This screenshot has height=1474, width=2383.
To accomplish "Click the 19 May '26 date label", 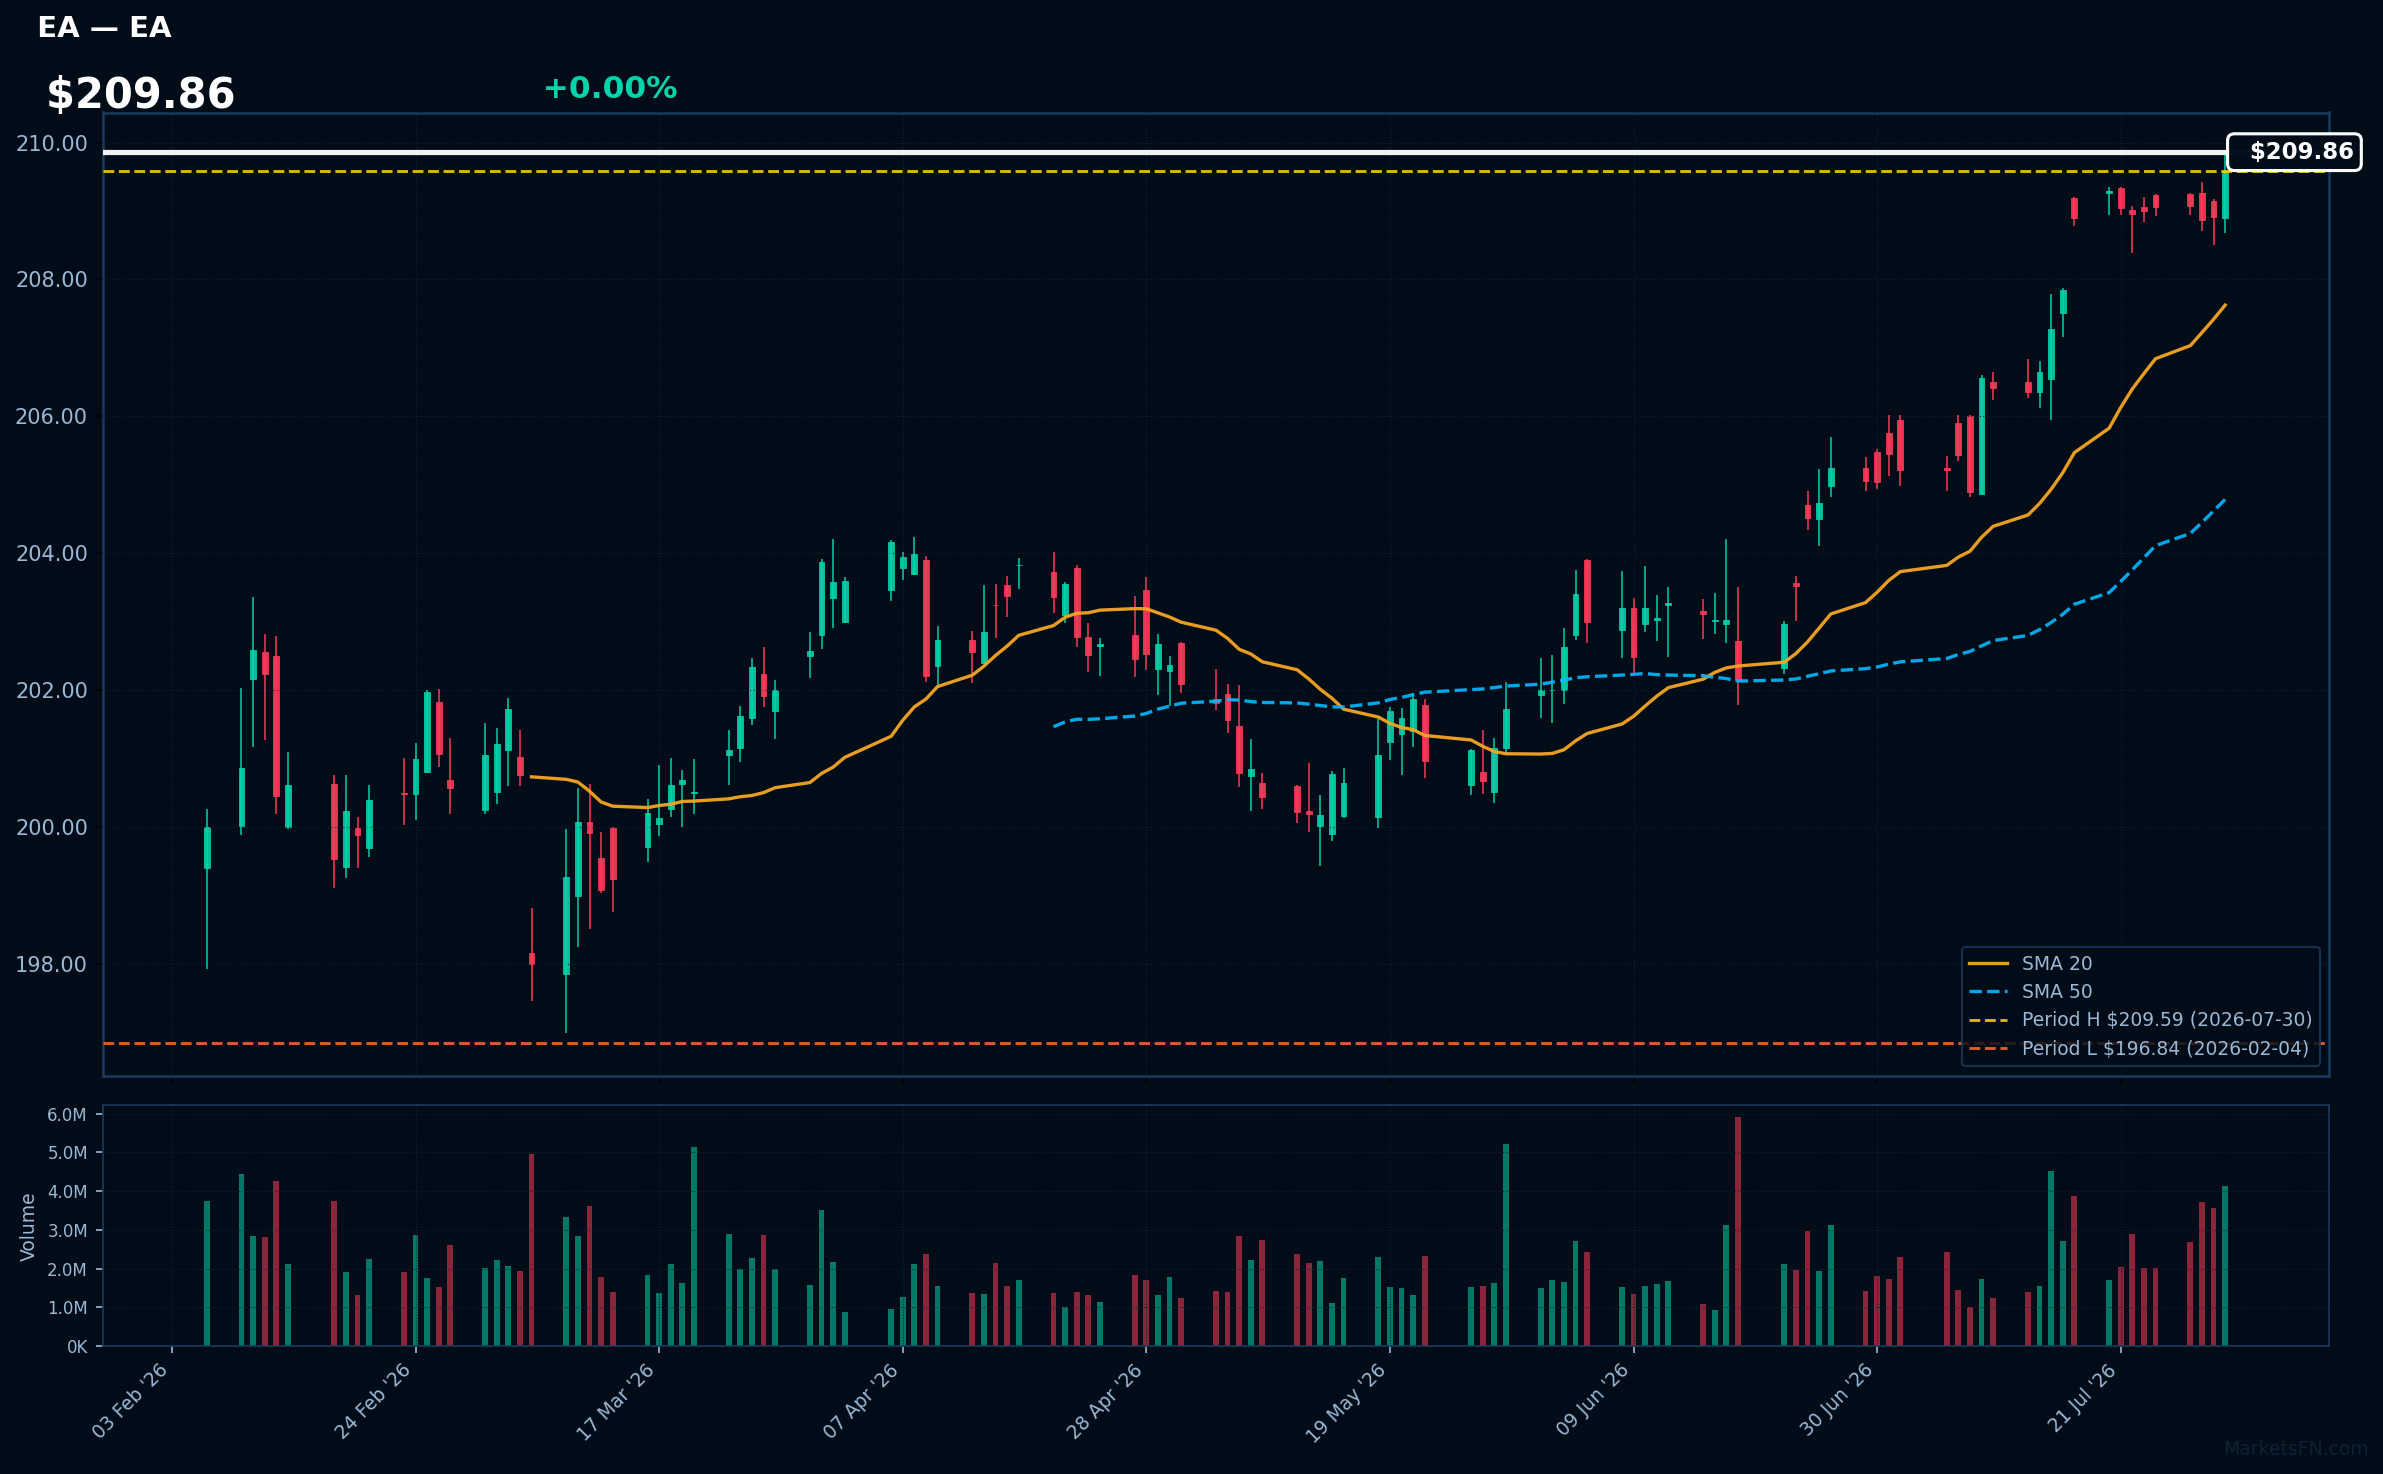I will tap(1346, 1402).
